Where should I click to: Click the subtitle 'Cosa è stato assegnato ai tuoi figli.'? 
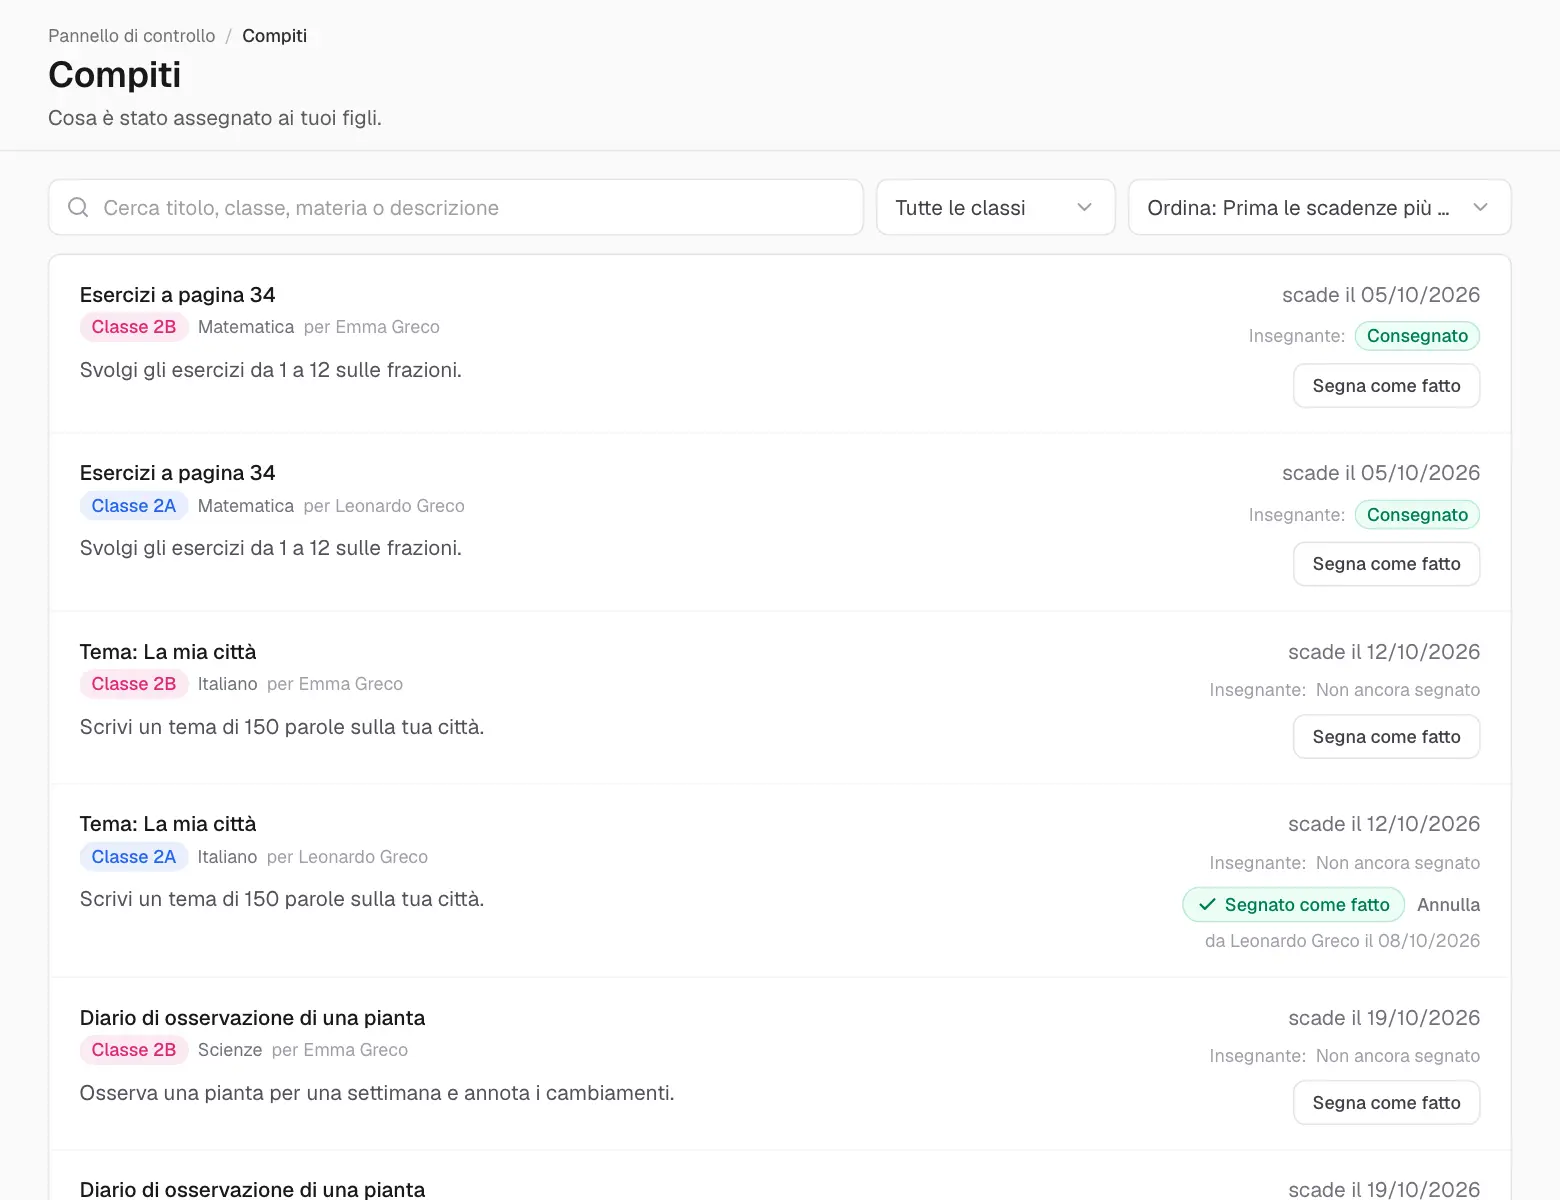tap(215, 118)
